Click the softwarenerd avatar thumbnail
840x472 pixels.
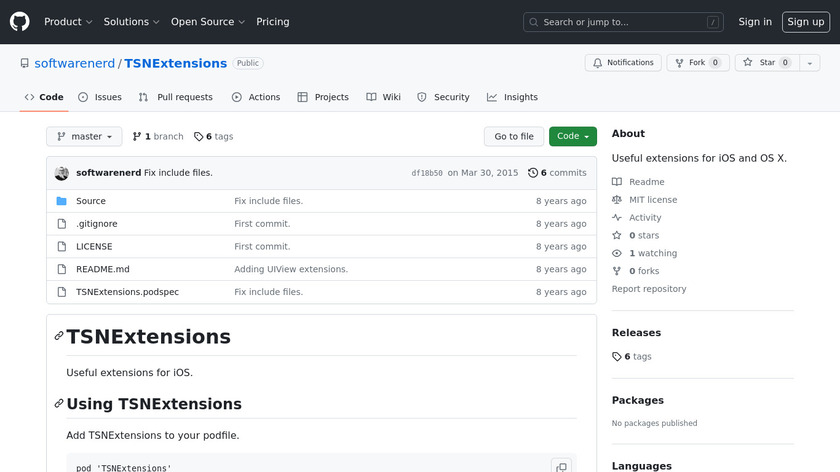62,173
